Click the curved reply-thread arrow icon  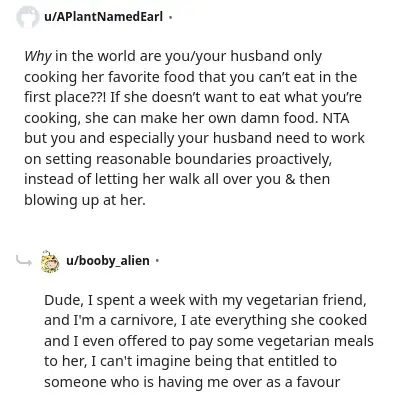click(x=24, y=261)
